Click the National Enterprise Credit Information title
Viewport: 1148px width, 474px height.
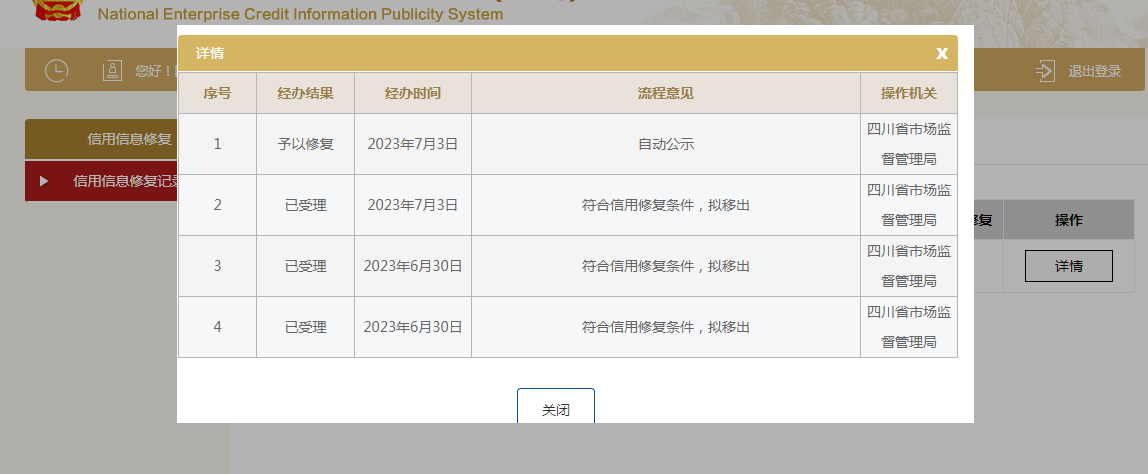(300, 15)
